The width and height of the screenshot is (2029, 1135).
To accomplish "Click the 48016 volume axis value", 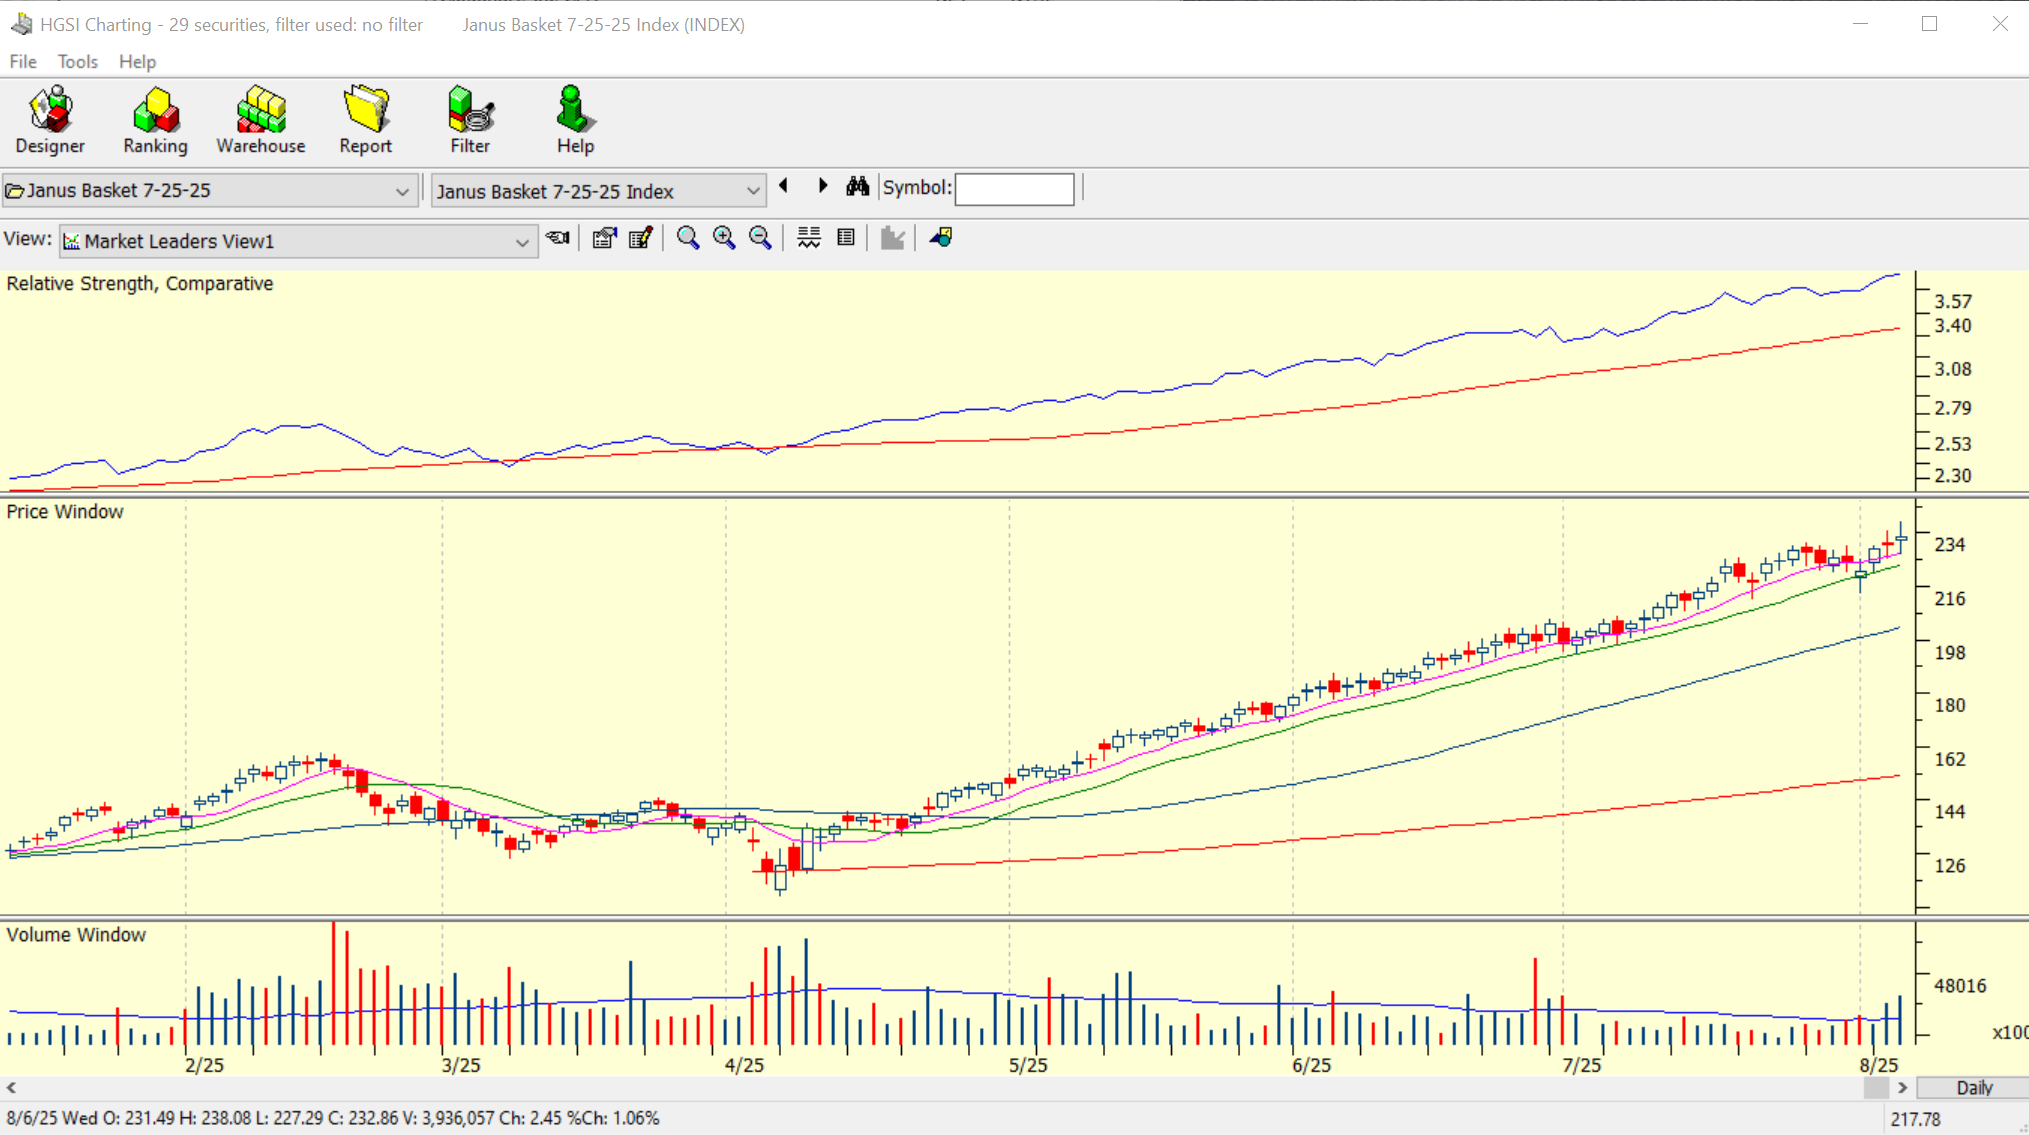I will pos(1960,986).
